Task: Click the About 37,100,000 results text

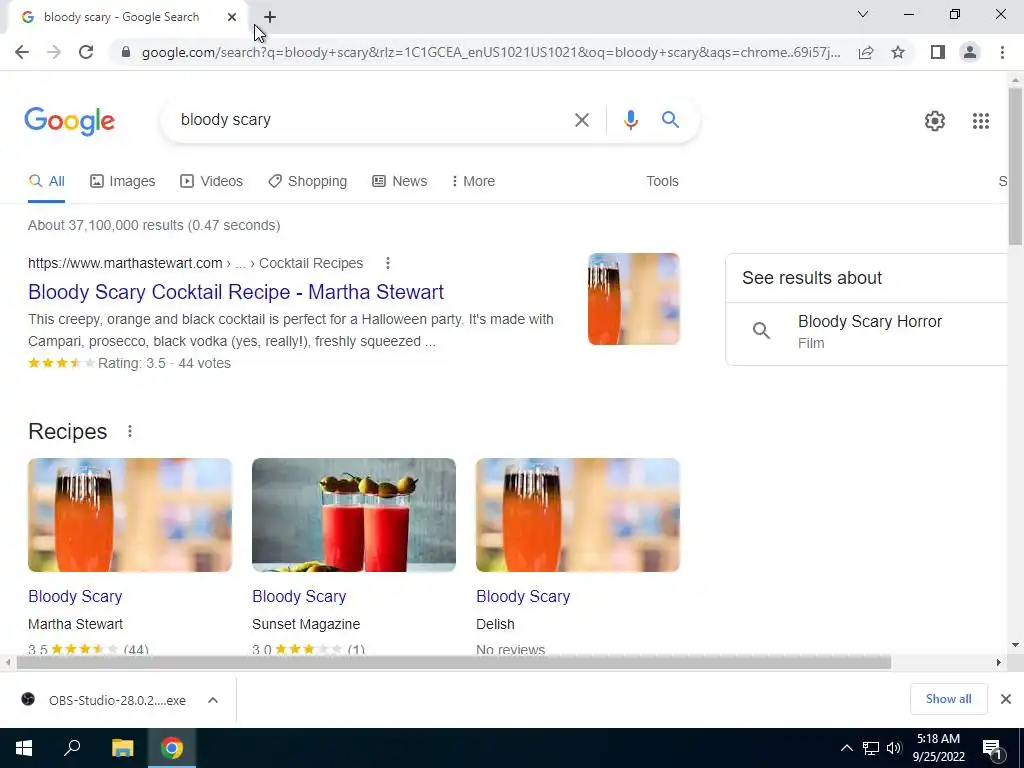Action: coord(154,225)
